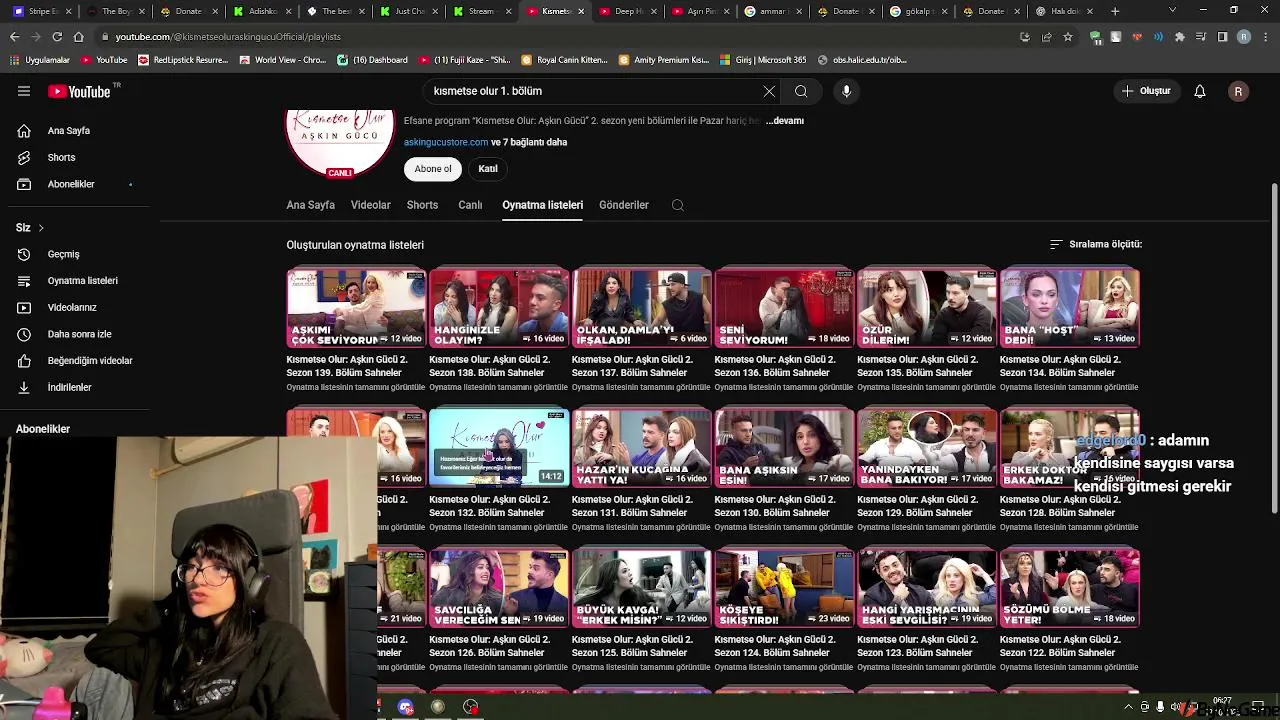Click the Uygulamalar apps bookmark

point(40,60)
